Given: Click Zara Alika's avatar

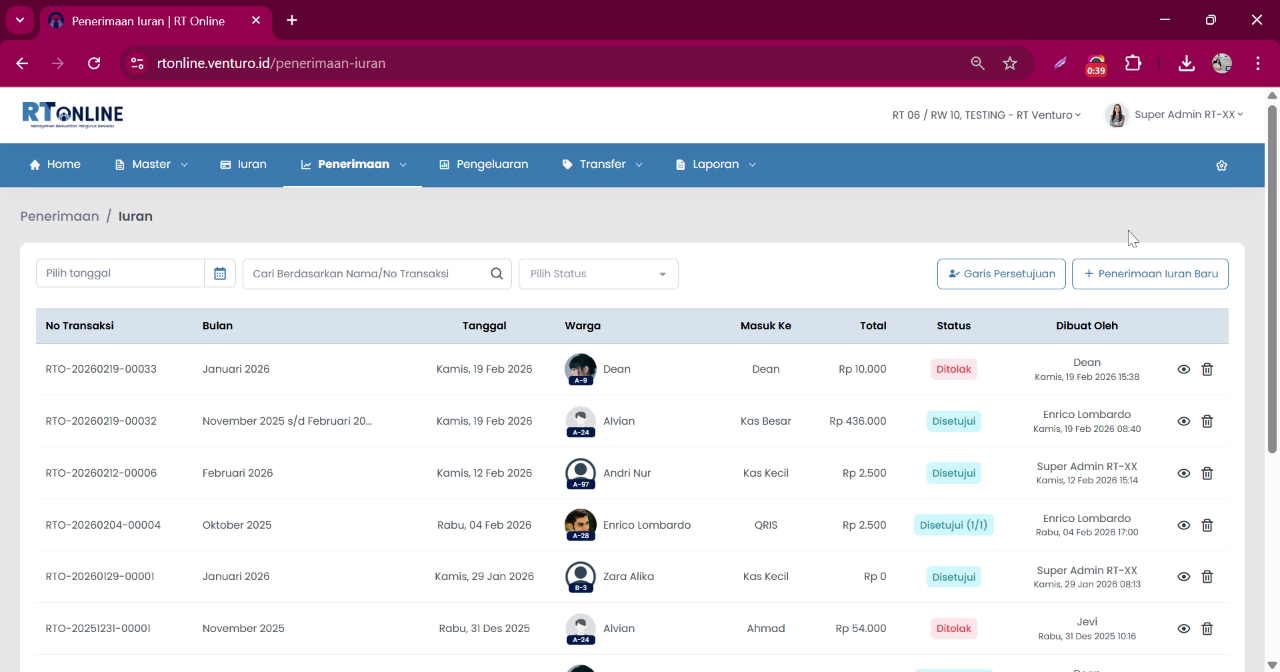Looking at the screenshot, I should point(580,577).
